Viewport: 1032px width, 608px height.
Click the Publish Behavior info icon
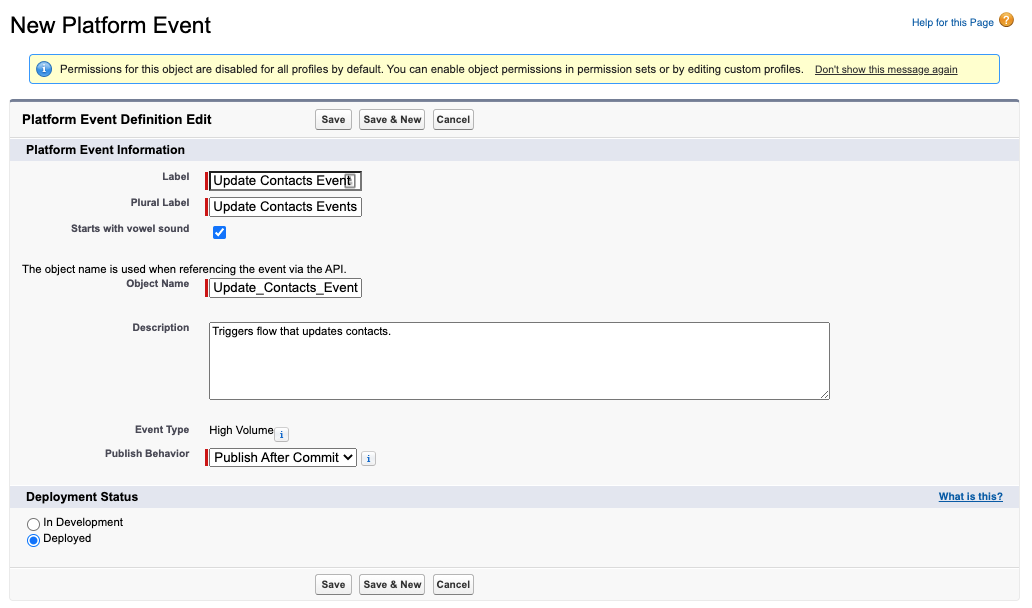pyautogui.click(x=368, y=458)
